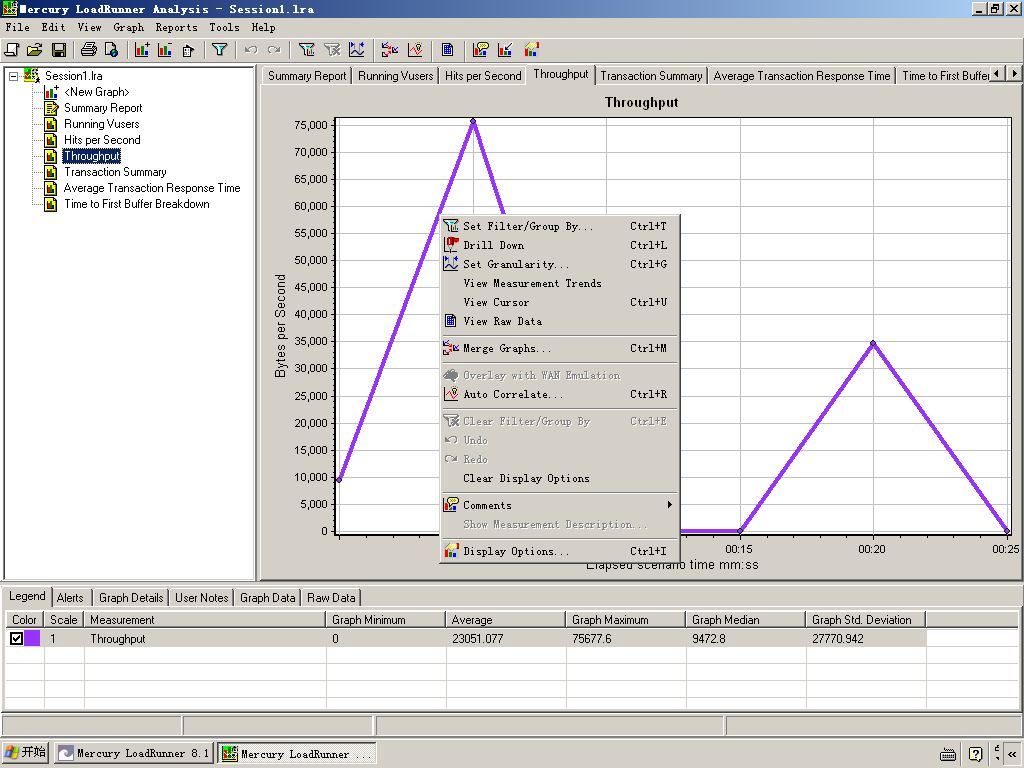Screen dimensions: 1024x768
Task: Select Hits per Second in the tree
Action: click(102, 140)
